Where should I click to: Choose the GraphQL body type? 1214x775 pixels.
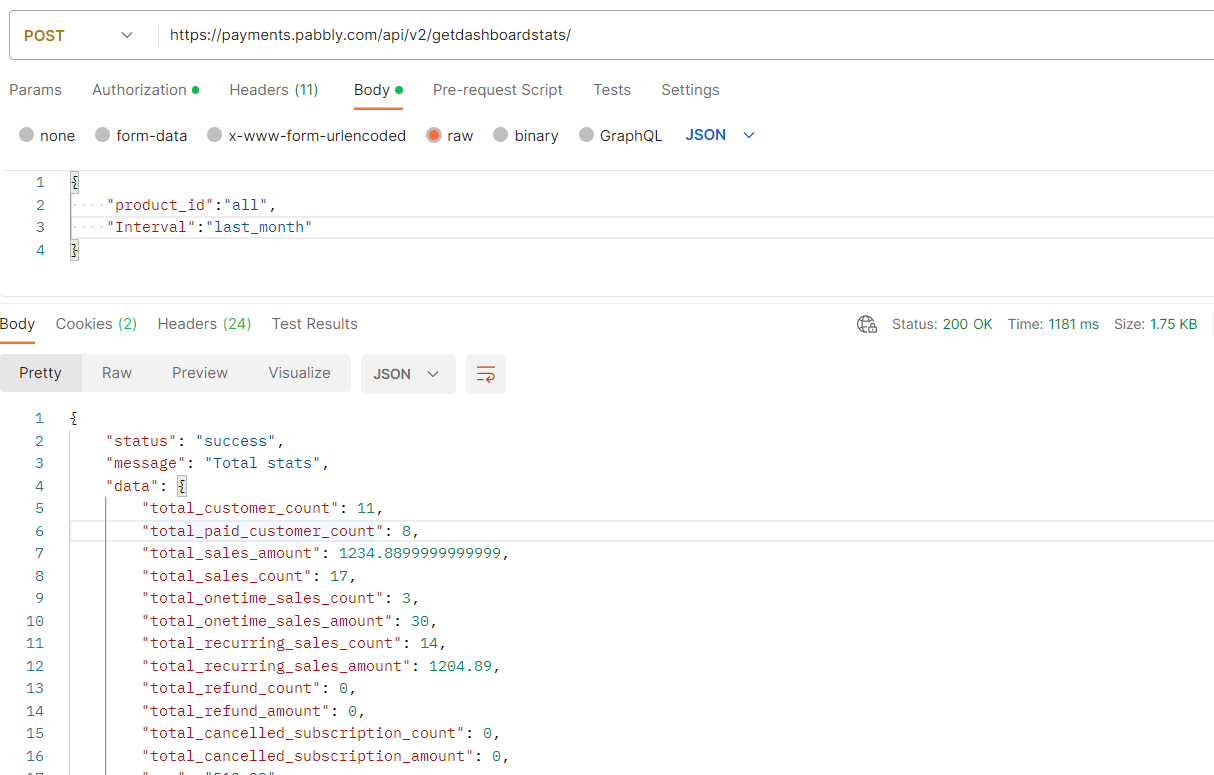click(x=620, y=135)
